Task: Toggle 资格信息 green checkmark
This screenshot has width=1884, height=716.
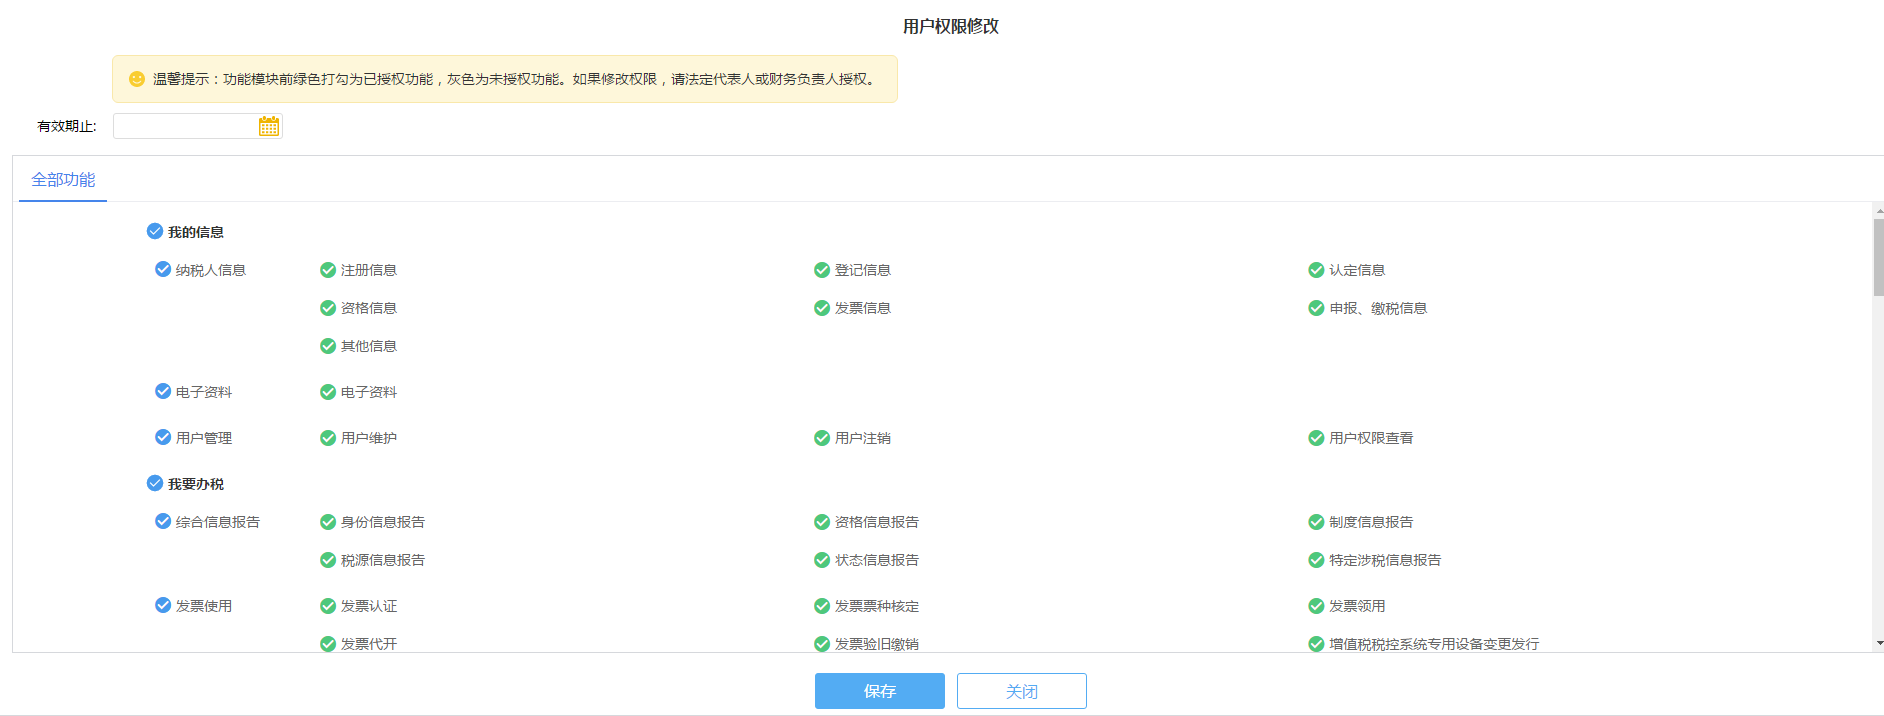Action: coord(328,308)
